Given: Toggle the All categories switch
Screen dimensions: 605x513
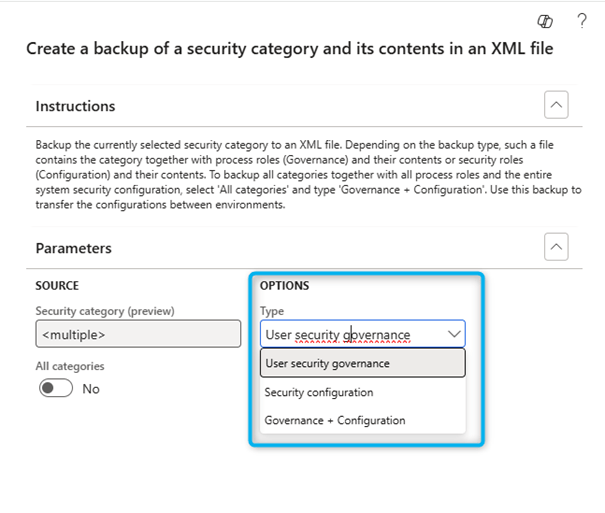Looking at the screenshot, I should (56, 389).
